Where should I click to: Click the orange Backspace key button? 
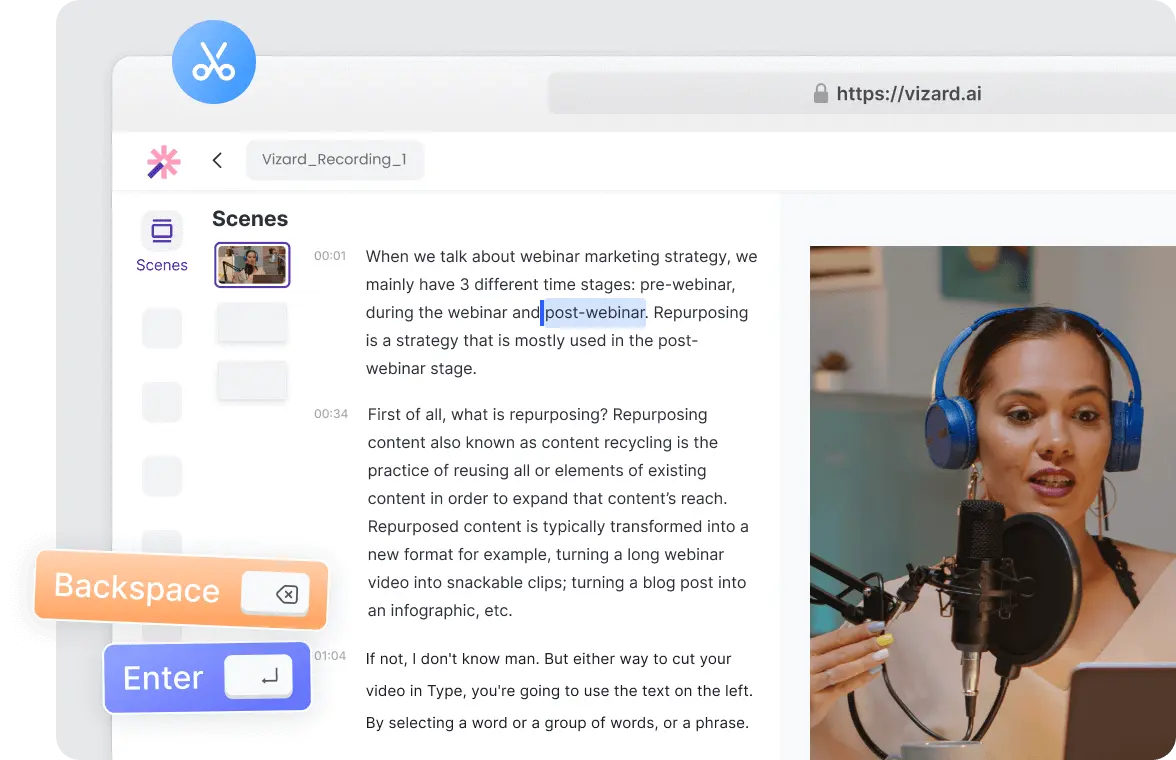point(182,589)
